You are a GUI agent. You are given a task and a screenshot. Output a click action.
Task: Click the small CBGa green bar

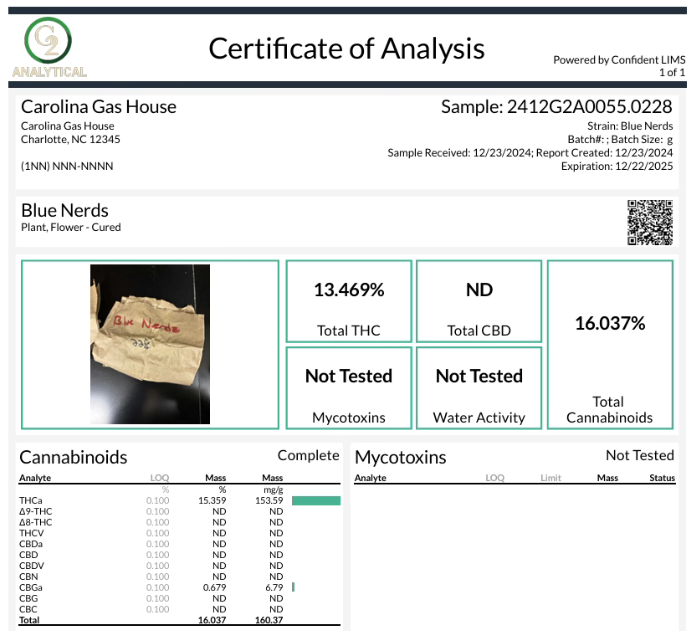(293, 587)
